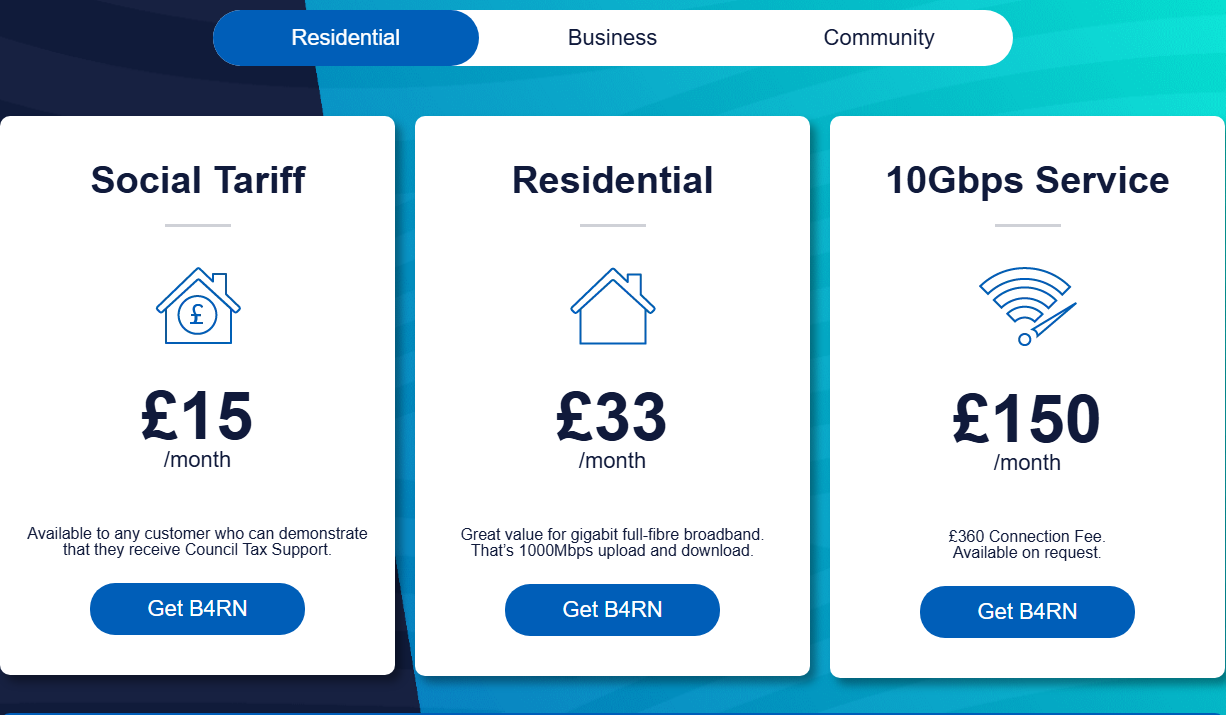The width and height of the screenshot is (1226, 715).
Task: Get B4RN for the Residential plan
Action: point(612,610)
